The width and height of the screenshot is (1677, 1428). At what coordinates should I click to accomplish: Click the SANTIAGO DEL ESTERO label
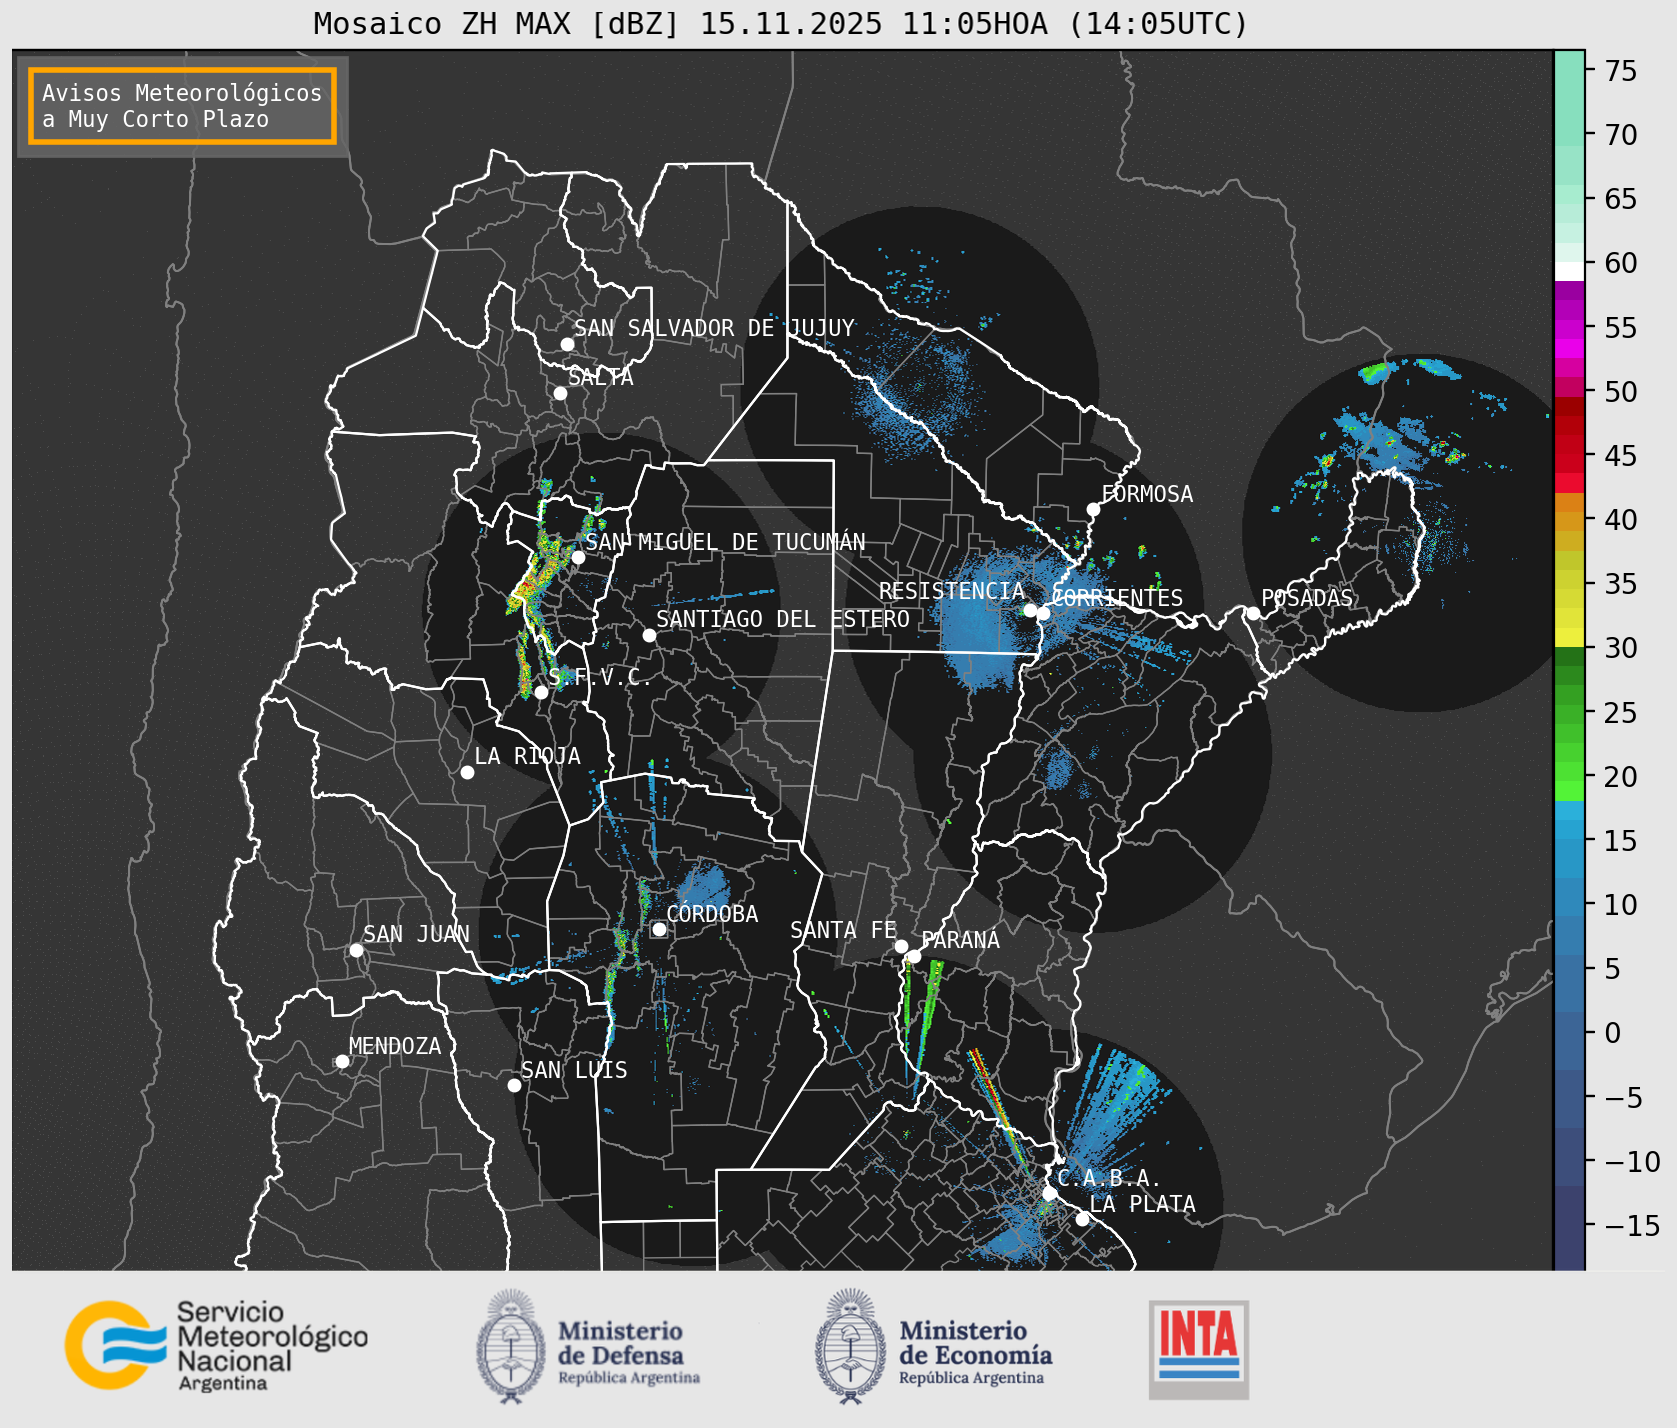pyautogui.click(x=783, y=619)
